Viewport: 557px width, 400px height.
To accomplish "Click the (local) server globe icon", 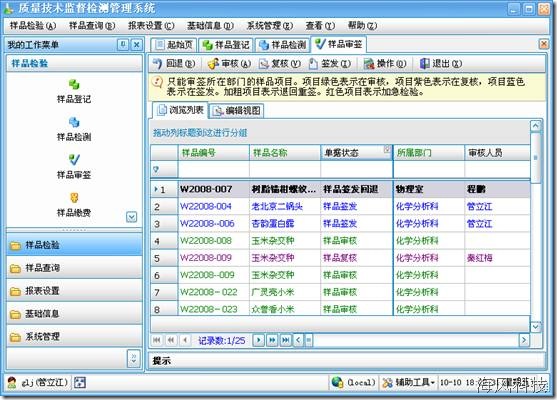I will [337, 382].
